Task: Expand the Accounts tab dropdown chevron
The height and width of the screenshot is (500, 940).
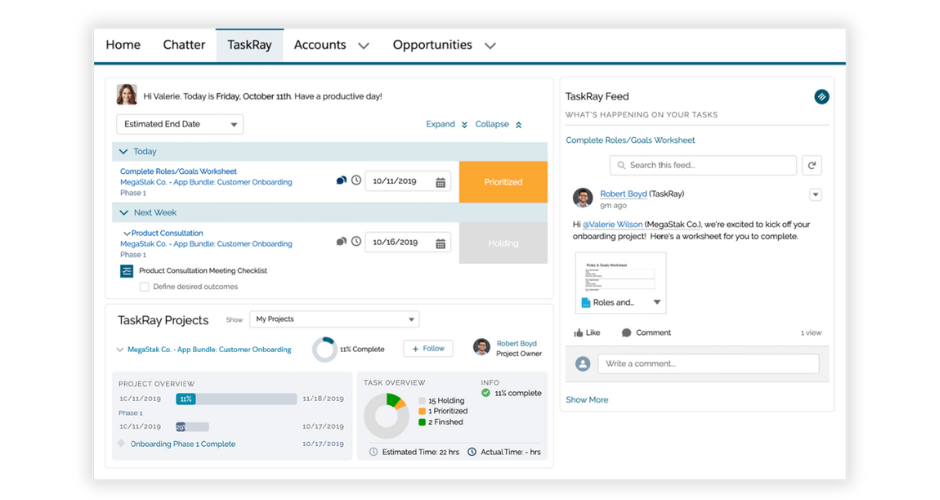Action: [363, 46]
